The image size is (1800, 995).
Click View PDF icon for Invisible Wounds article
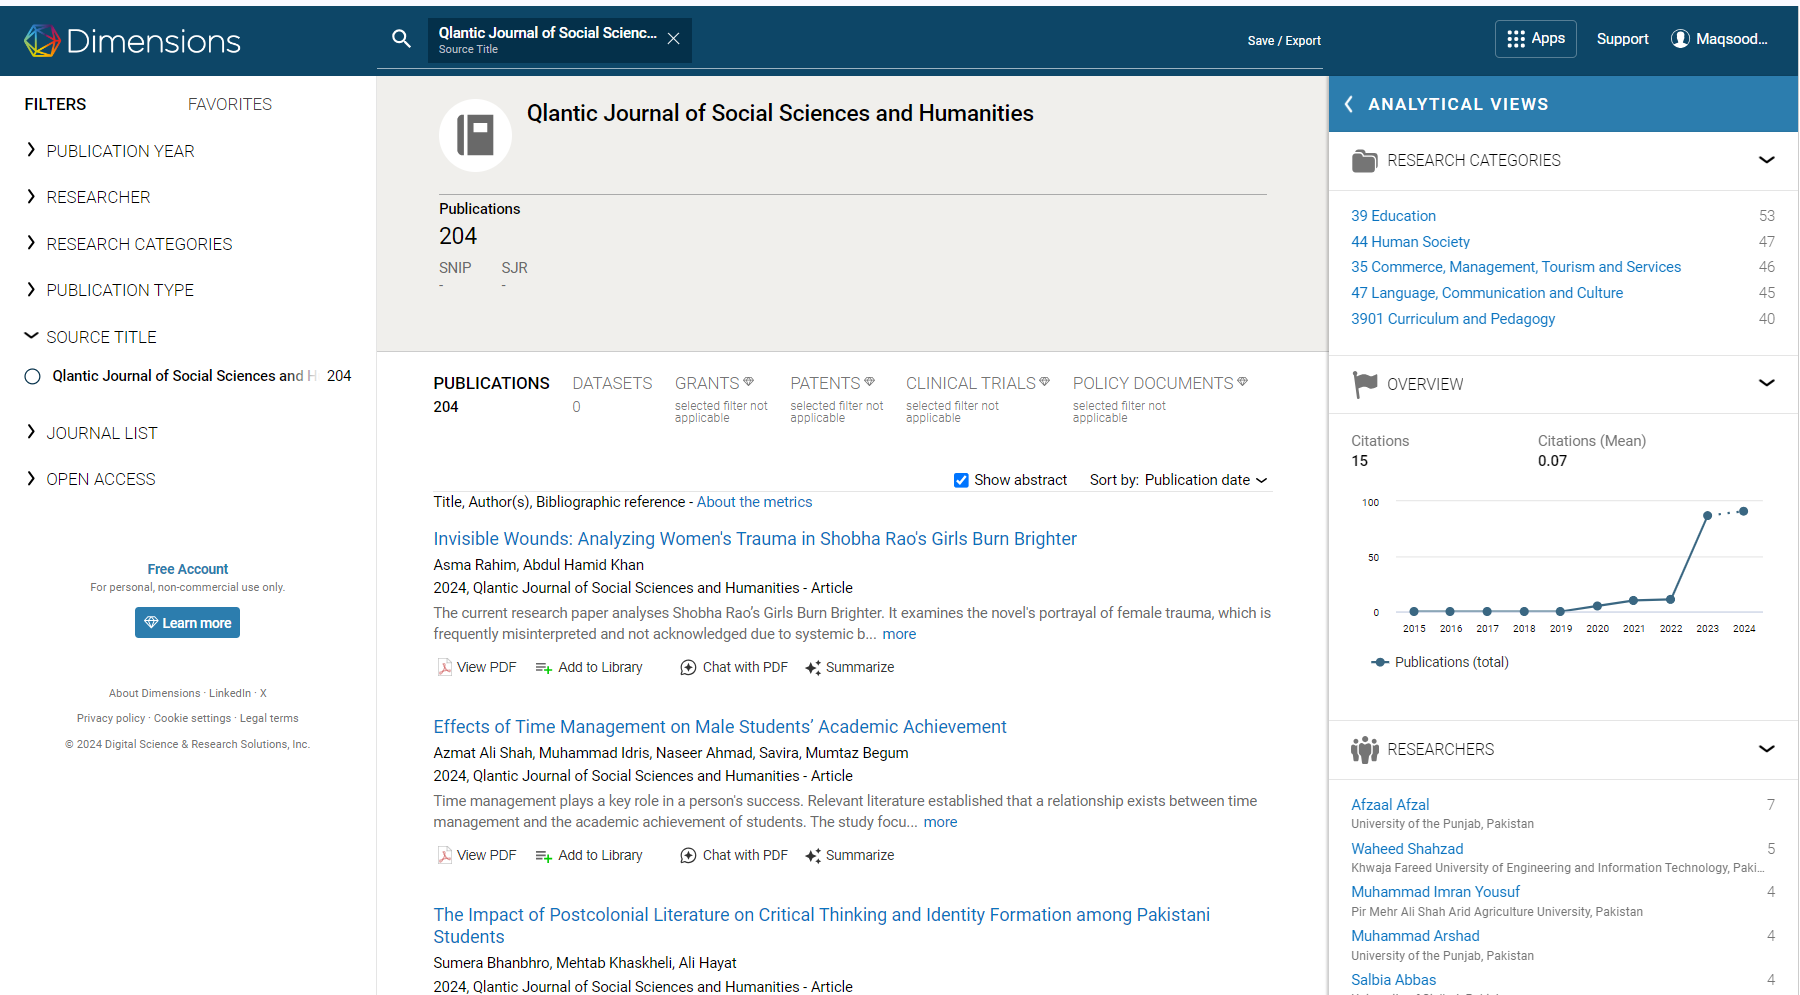point(445,667)
